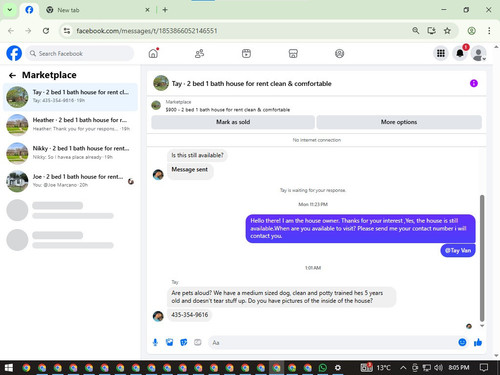
Task: Open Tay conversation in list
Action: pyautogui.click(x=70, y=97)
